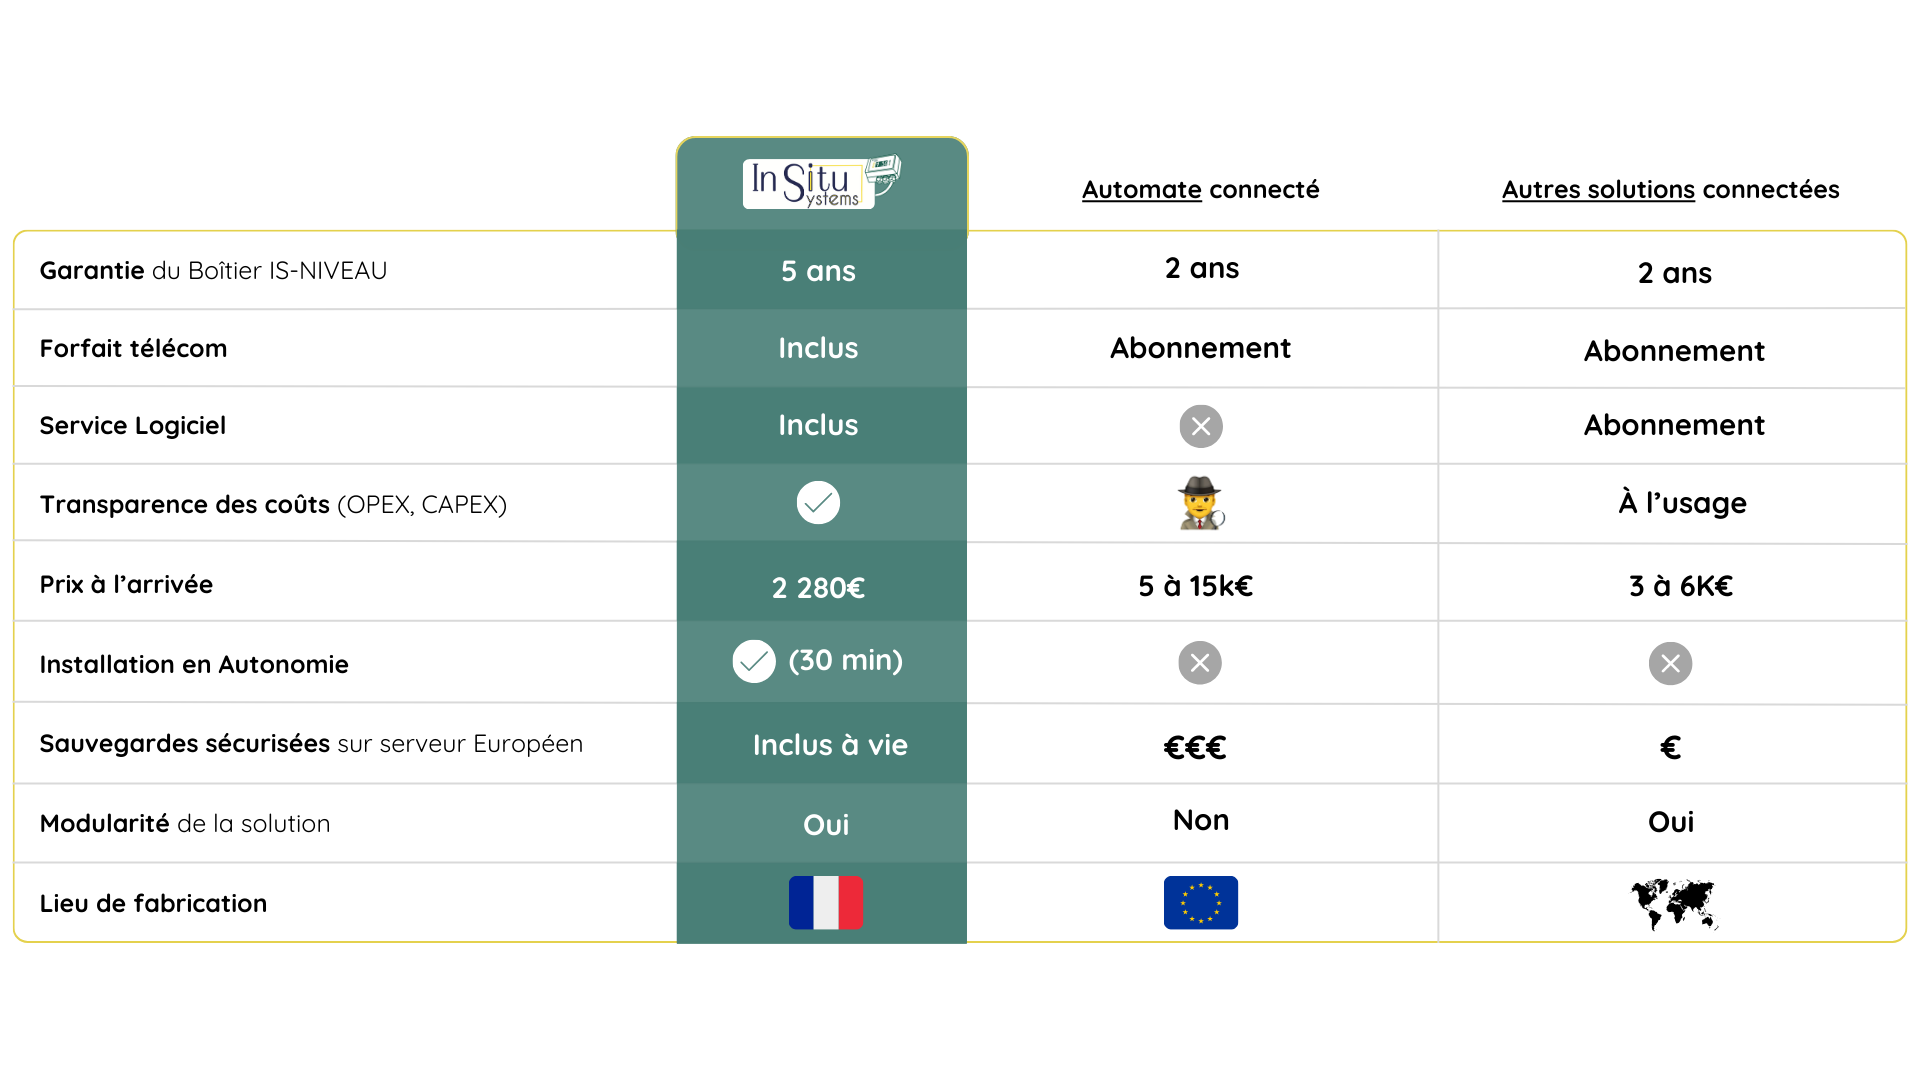Image resolution: width=1920 pixels, height=1080 pixels.
Task: Click the Autres solutions grey cross in Installation en Autonomie
Action: (1671, 664)
